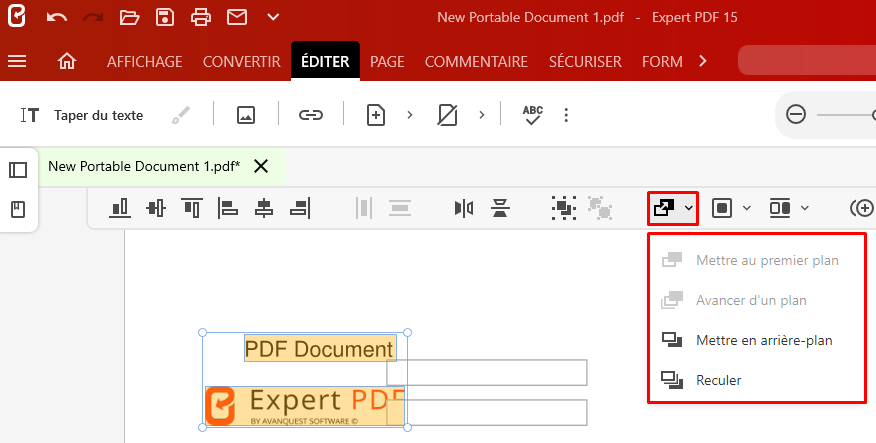876x443 pixels.
Task: Align selected objects to the bottom
Action: pyautogui.click(x=120, y=208)
